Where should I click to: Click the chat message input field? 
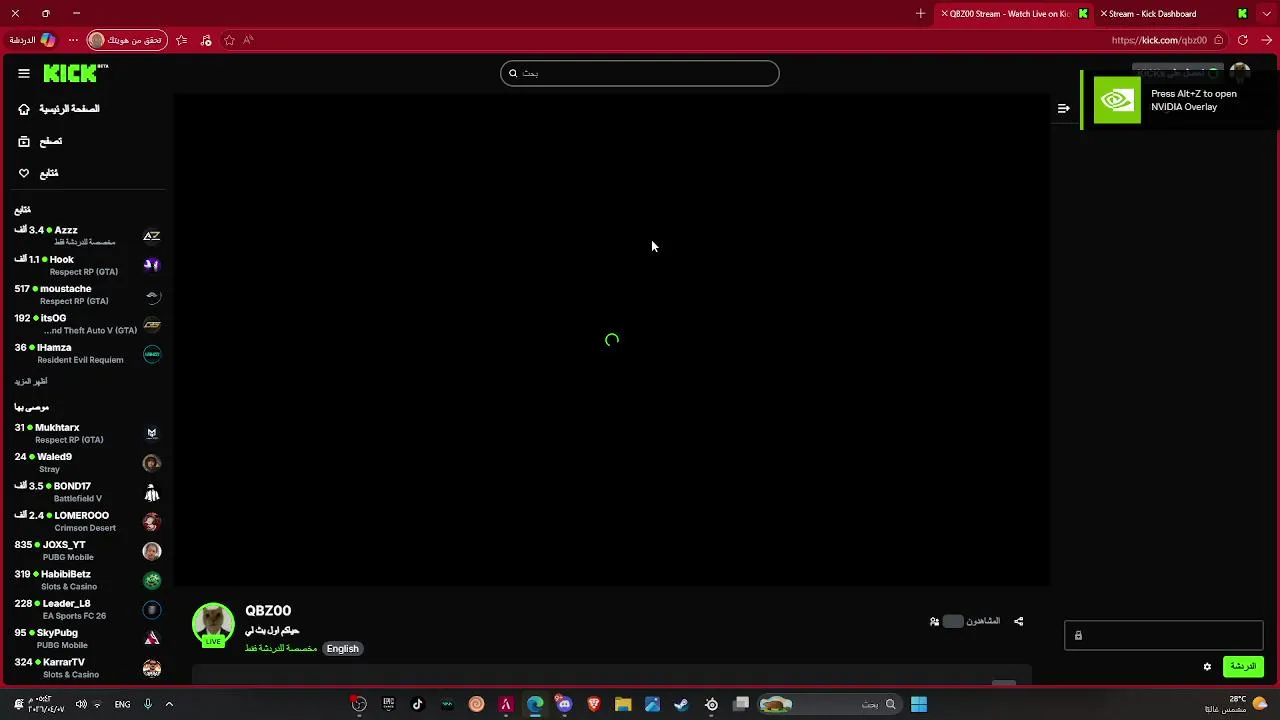click(1164, 635)
